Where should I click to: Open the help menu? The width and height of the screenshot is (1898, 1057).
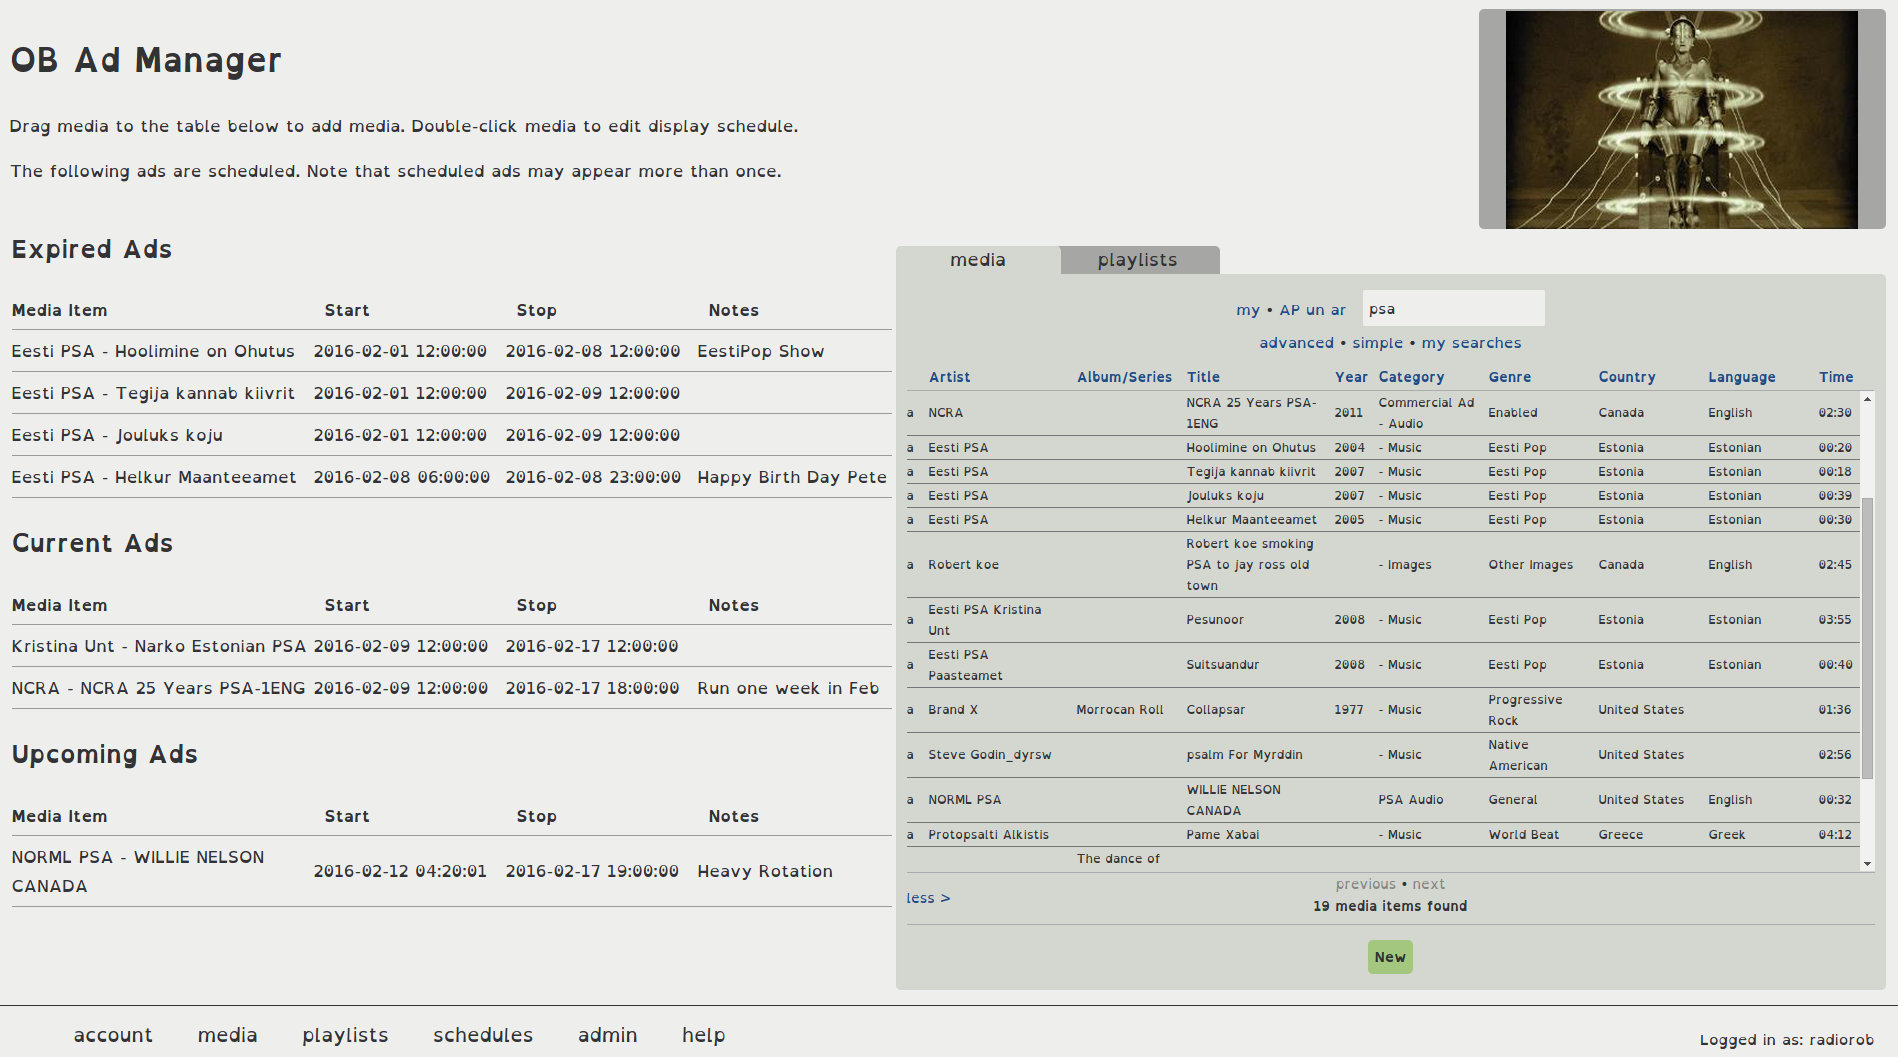pyautogui.click(x=703, y=1035)
